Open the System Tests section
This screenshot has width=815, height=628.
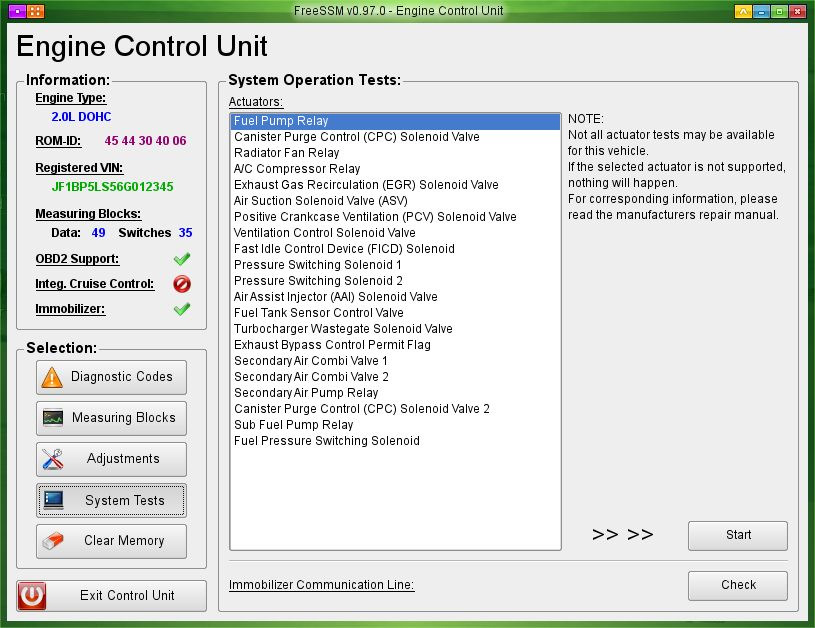pos(111,500)
